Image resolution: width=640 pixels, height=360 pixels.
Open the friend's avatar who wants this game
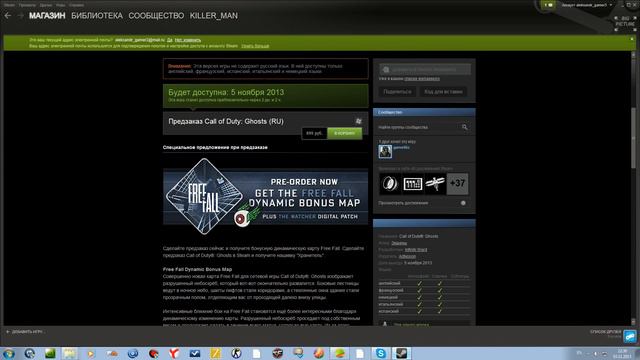click(385, 151)
